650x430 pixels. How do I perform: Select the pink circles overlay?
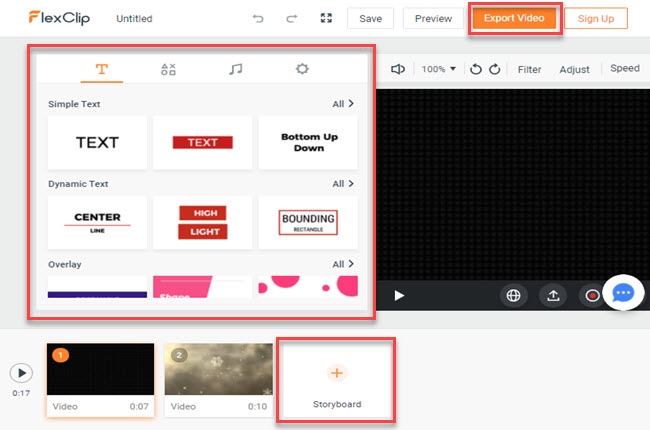(308, 287)
